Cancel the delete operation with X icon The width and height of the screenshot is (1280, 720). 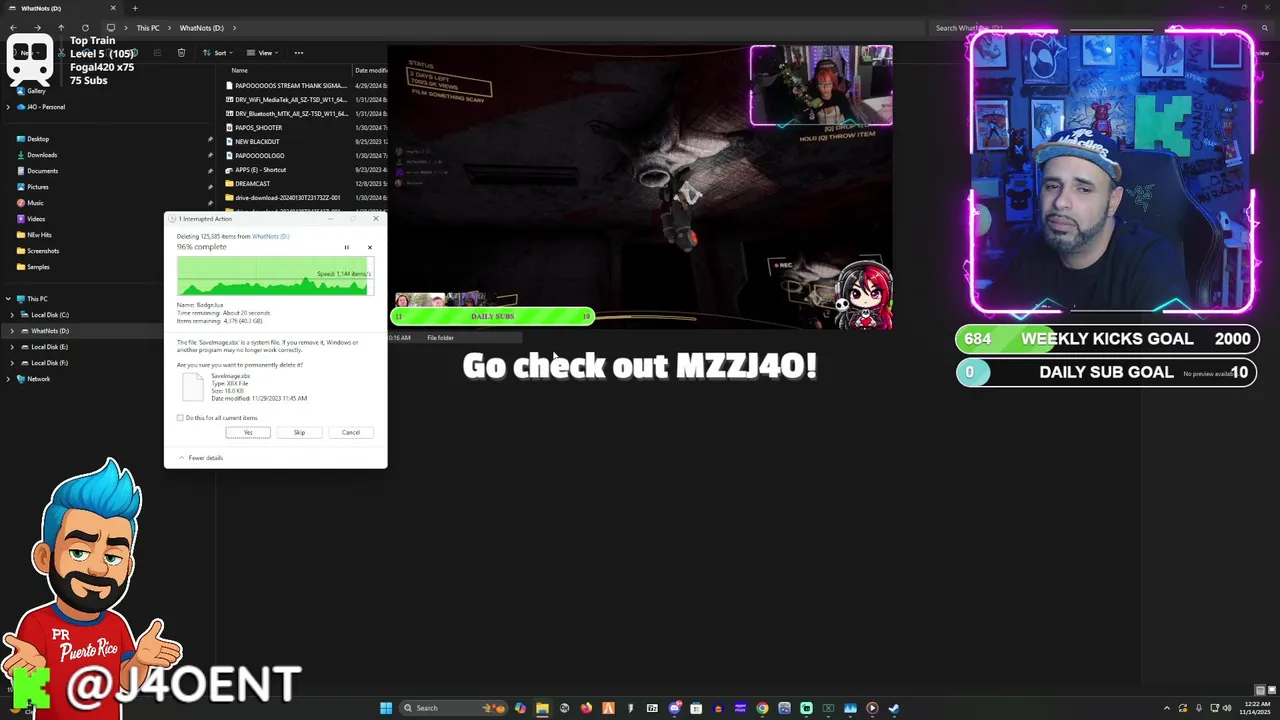coord(370,247)
